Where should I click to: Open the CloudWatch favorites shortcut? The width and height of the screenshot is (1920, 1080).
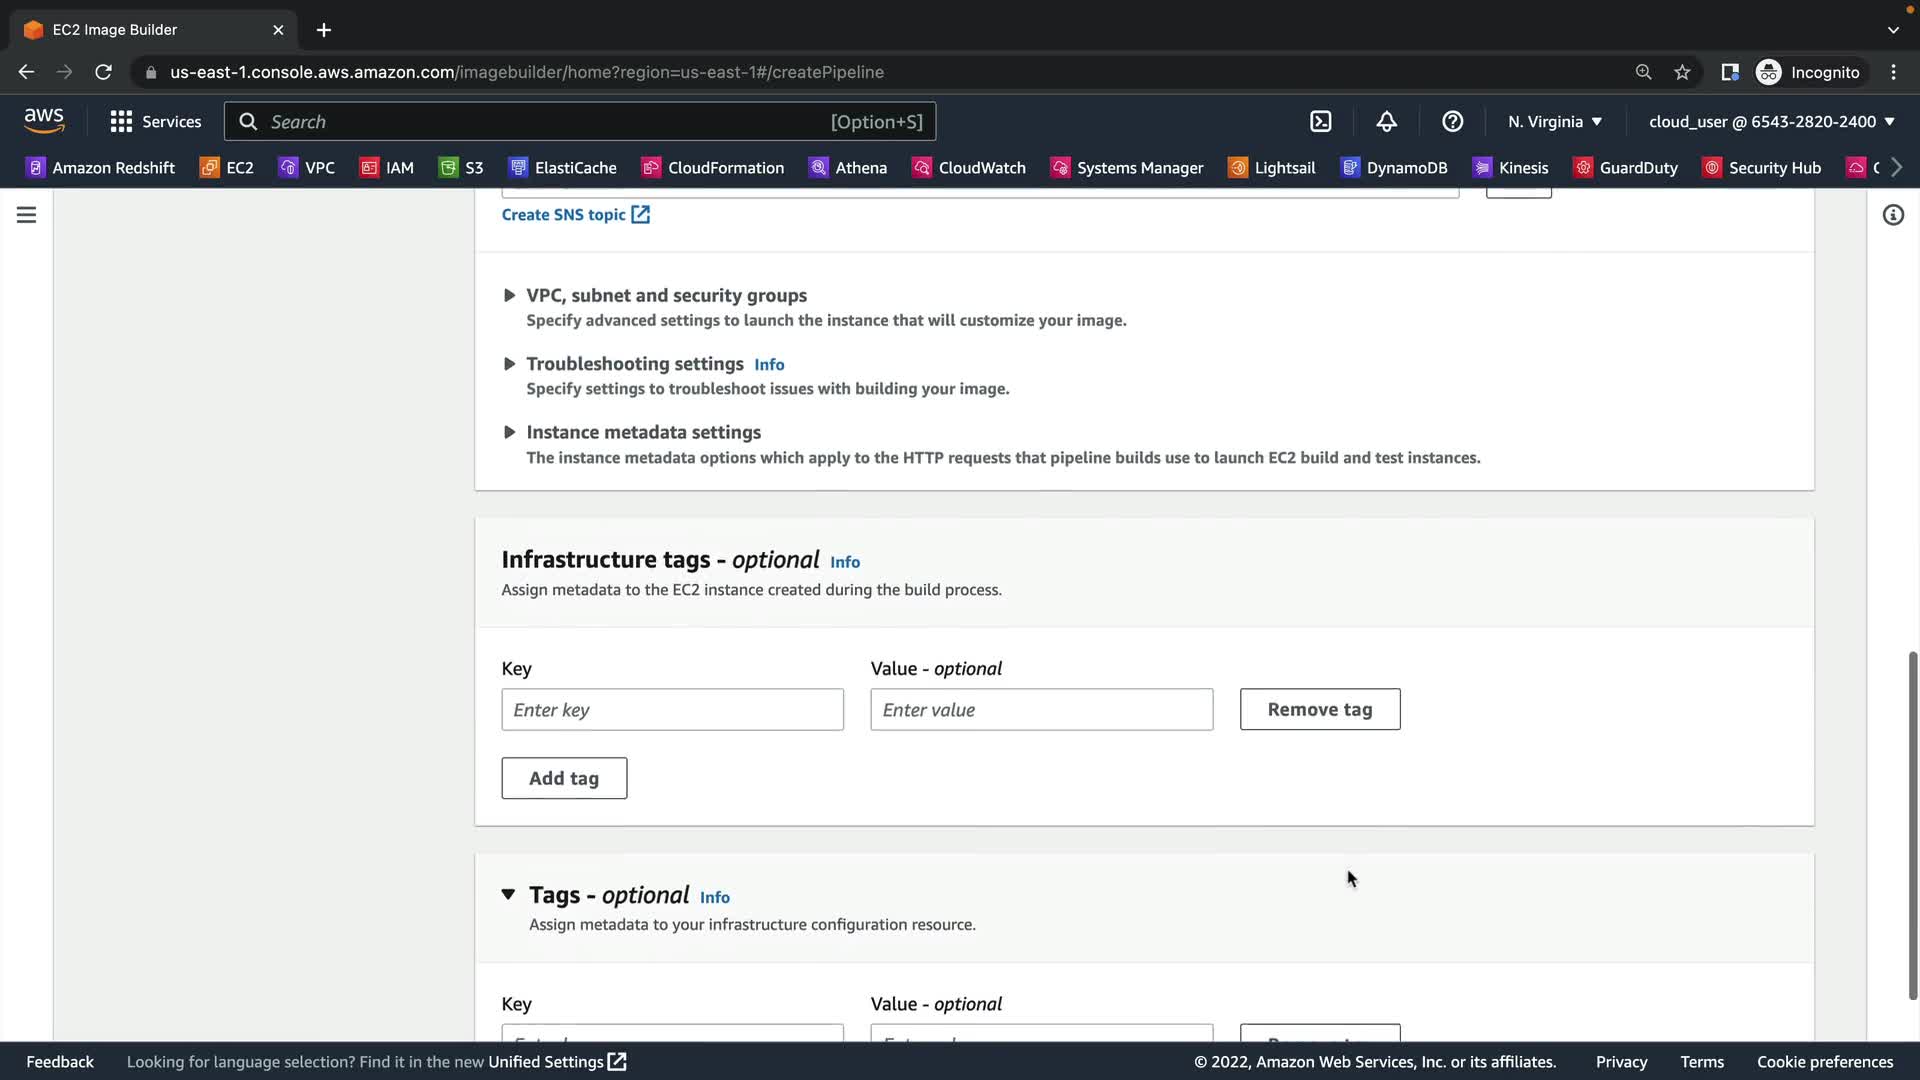tap(968, 167)
